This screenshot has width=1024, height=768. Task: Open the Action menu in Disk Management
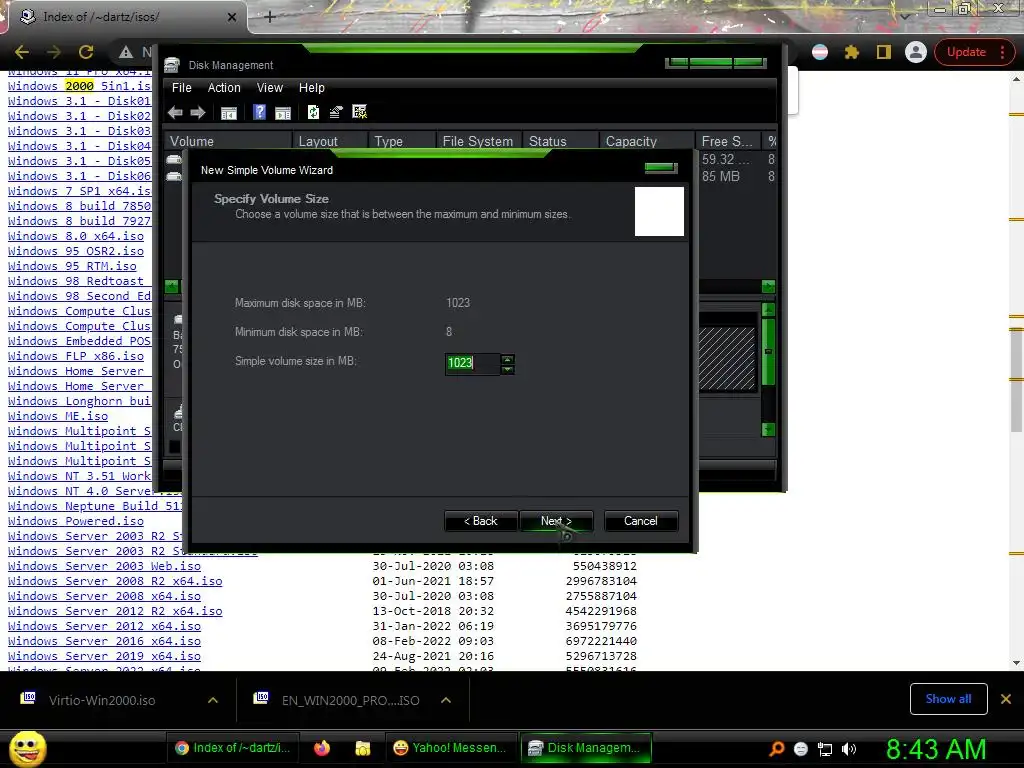[224, 88]
